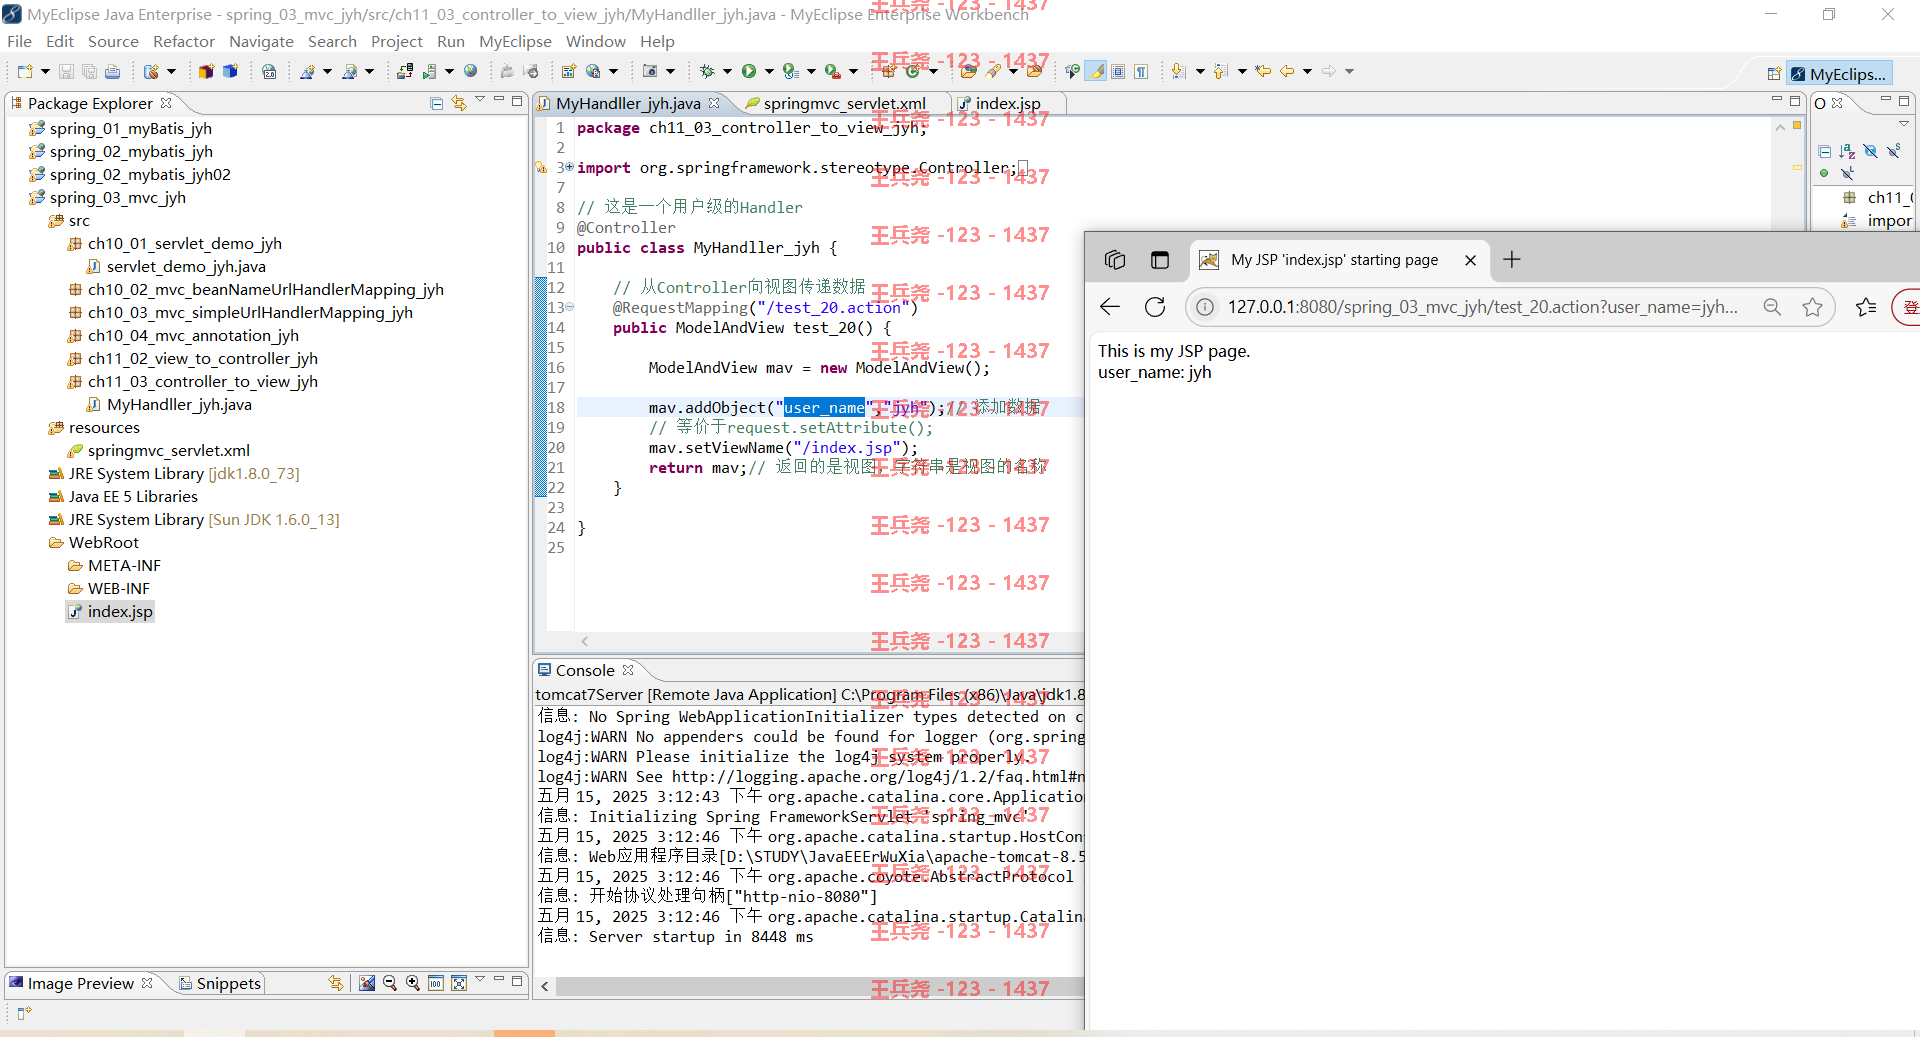Image resolution: width=1920 pixels, height=1037 pixels.
Task: Click the actual size 100 icon in Image Preview
Action: click(x=436, y=983)
